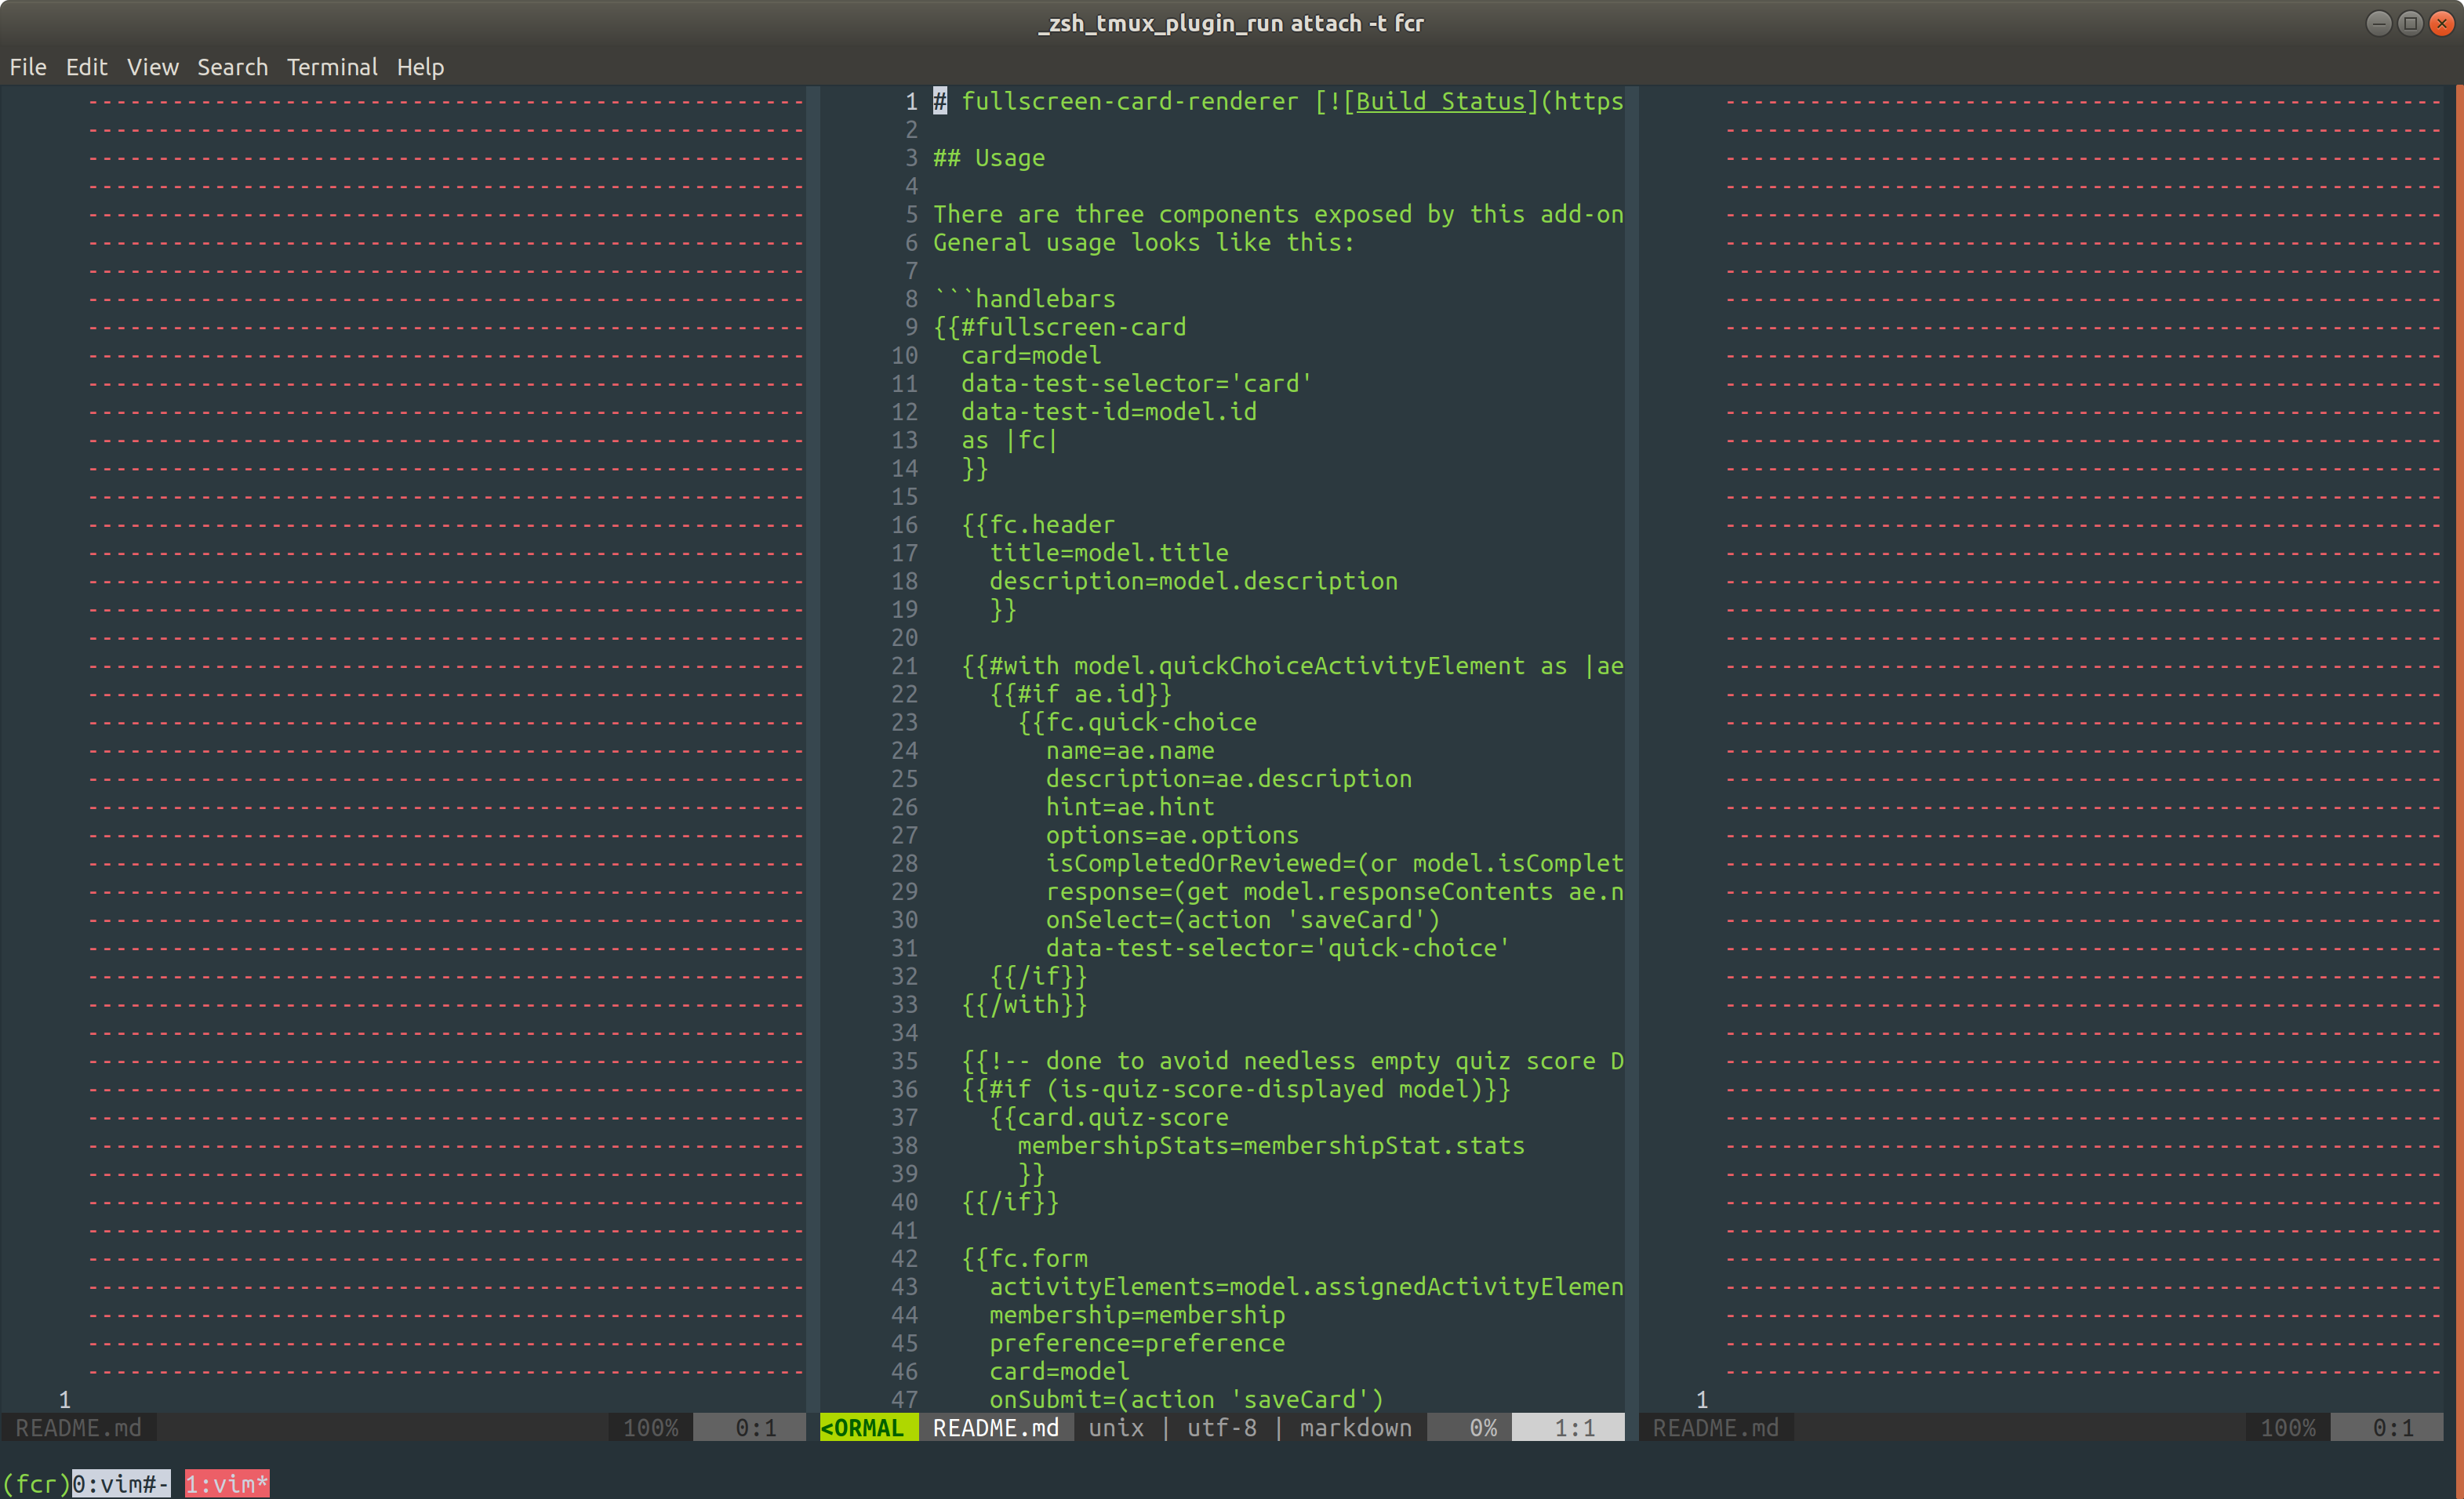2464x1499 pixels.
Task: Open the Terminal menu
Action: pyautogui.click(x=332, y=67)
